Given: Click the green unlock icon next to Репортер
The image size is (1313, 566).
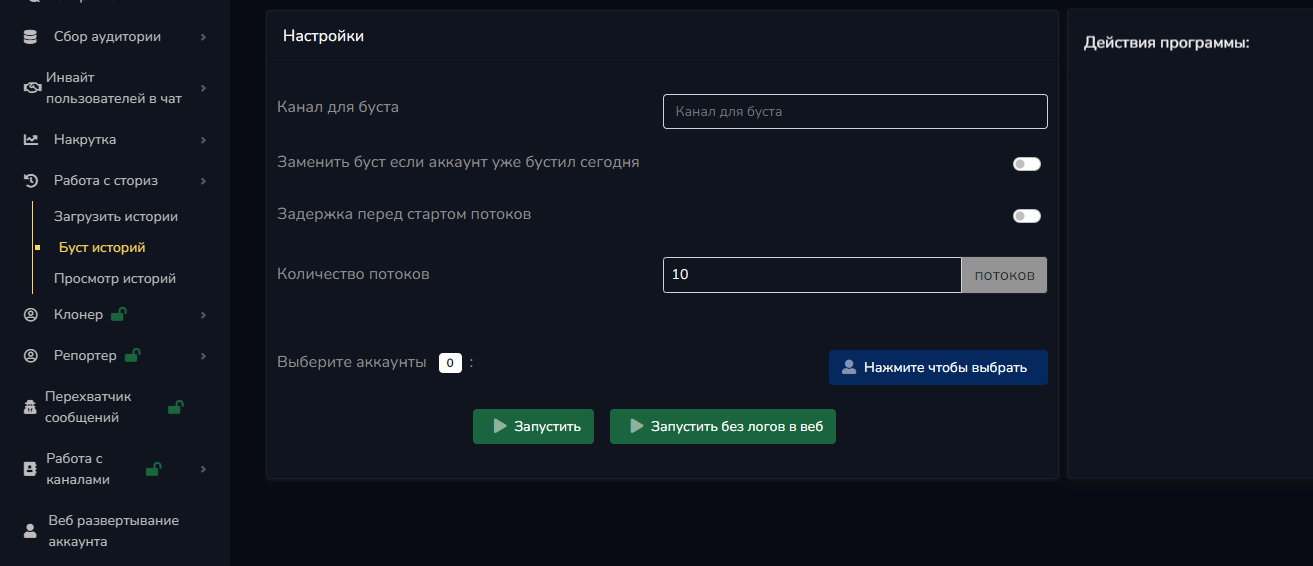Looking at the screenshot, I should (x=132, y=355).
